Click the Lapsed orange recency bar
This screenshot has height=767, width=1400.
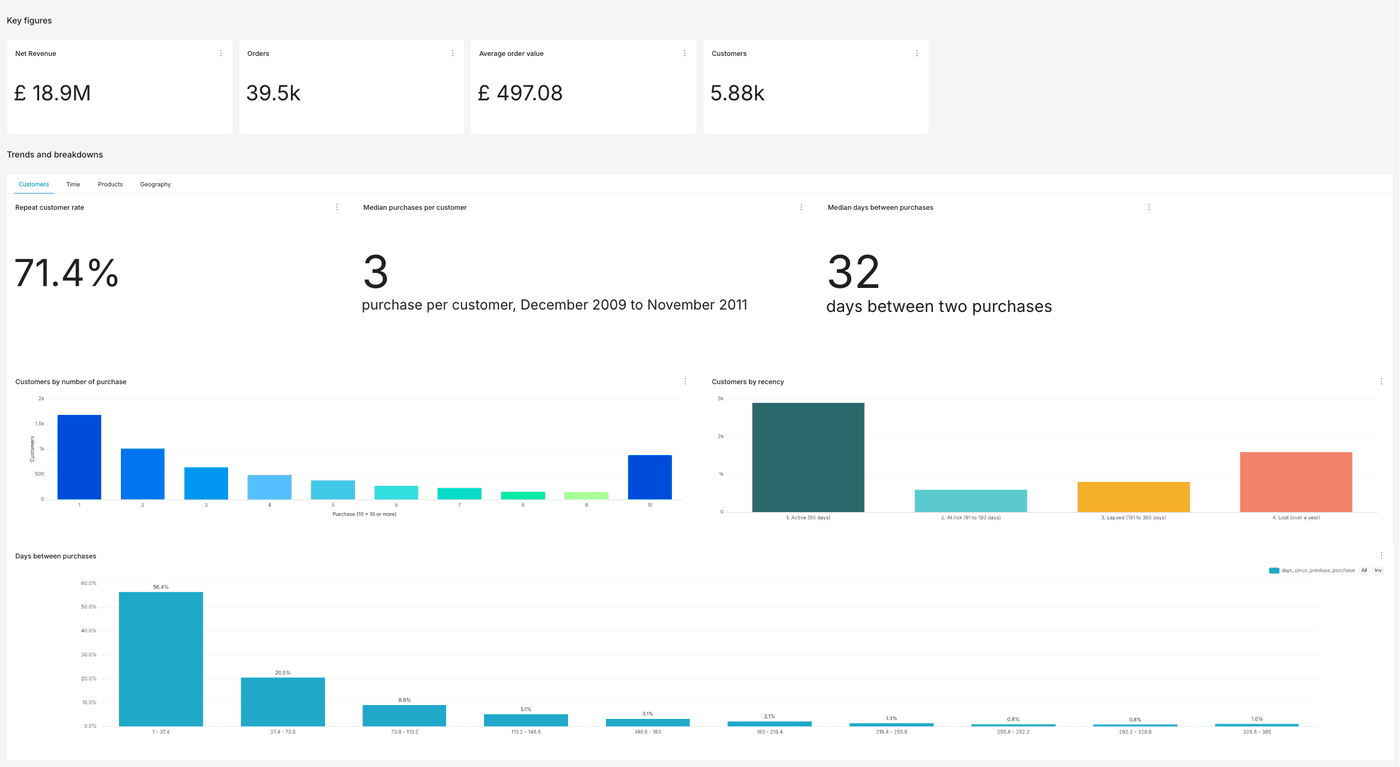pyautogui.click(x=1134, y=497)
